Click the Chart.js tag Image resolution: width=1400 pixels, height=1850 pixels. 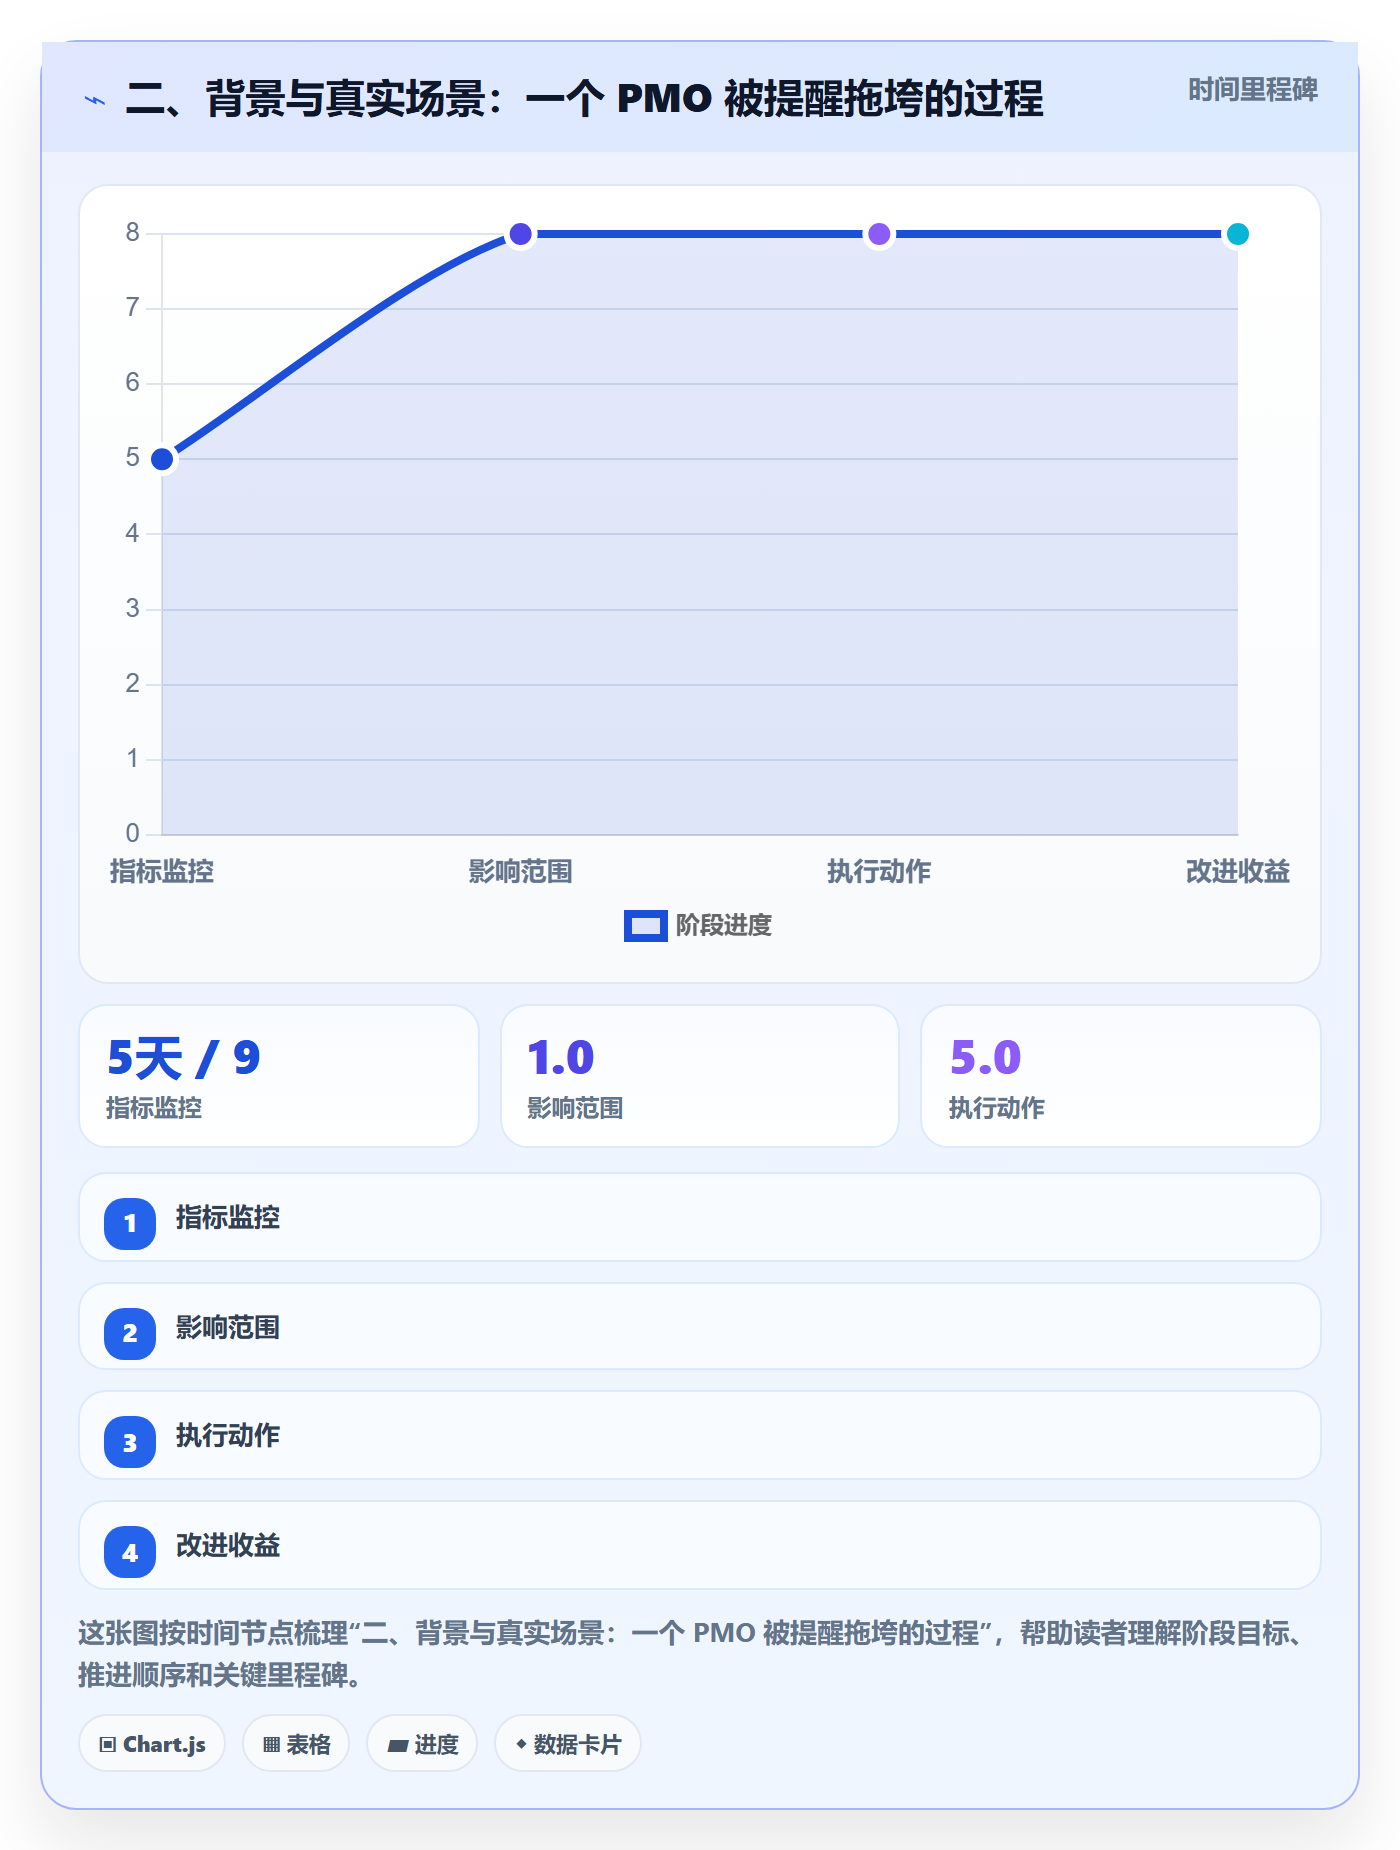click(x=152, y=1744)
